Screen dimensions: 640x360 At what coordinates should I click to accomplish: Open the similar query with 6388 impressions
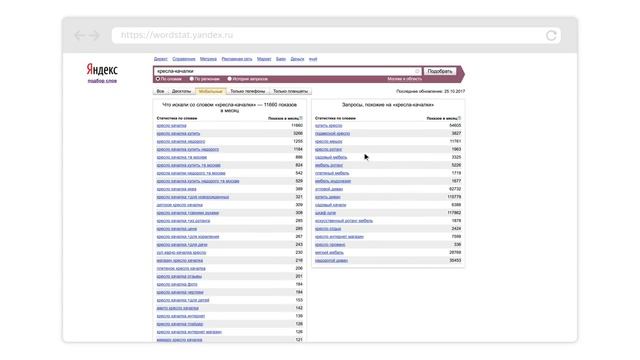click(x=331, y=205)
